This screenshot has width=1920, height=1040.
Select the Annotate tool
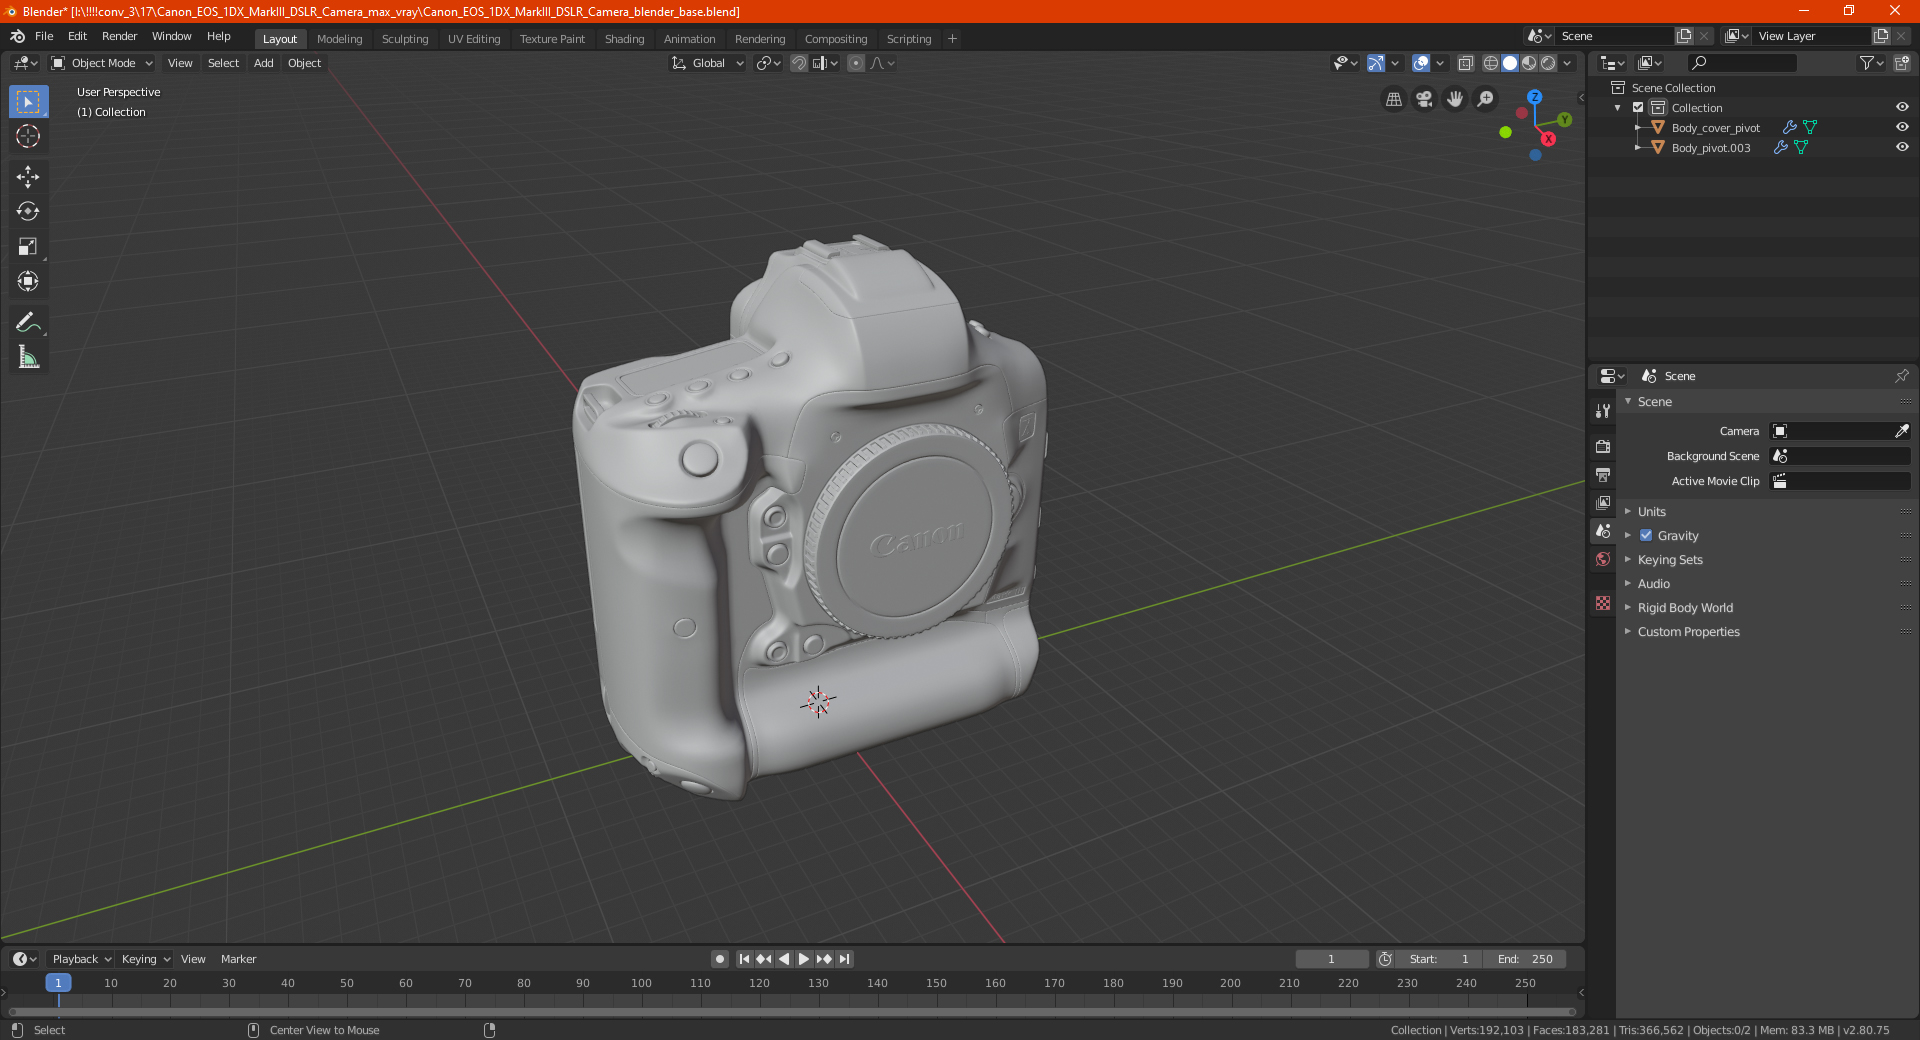click(x=28, y=322)
